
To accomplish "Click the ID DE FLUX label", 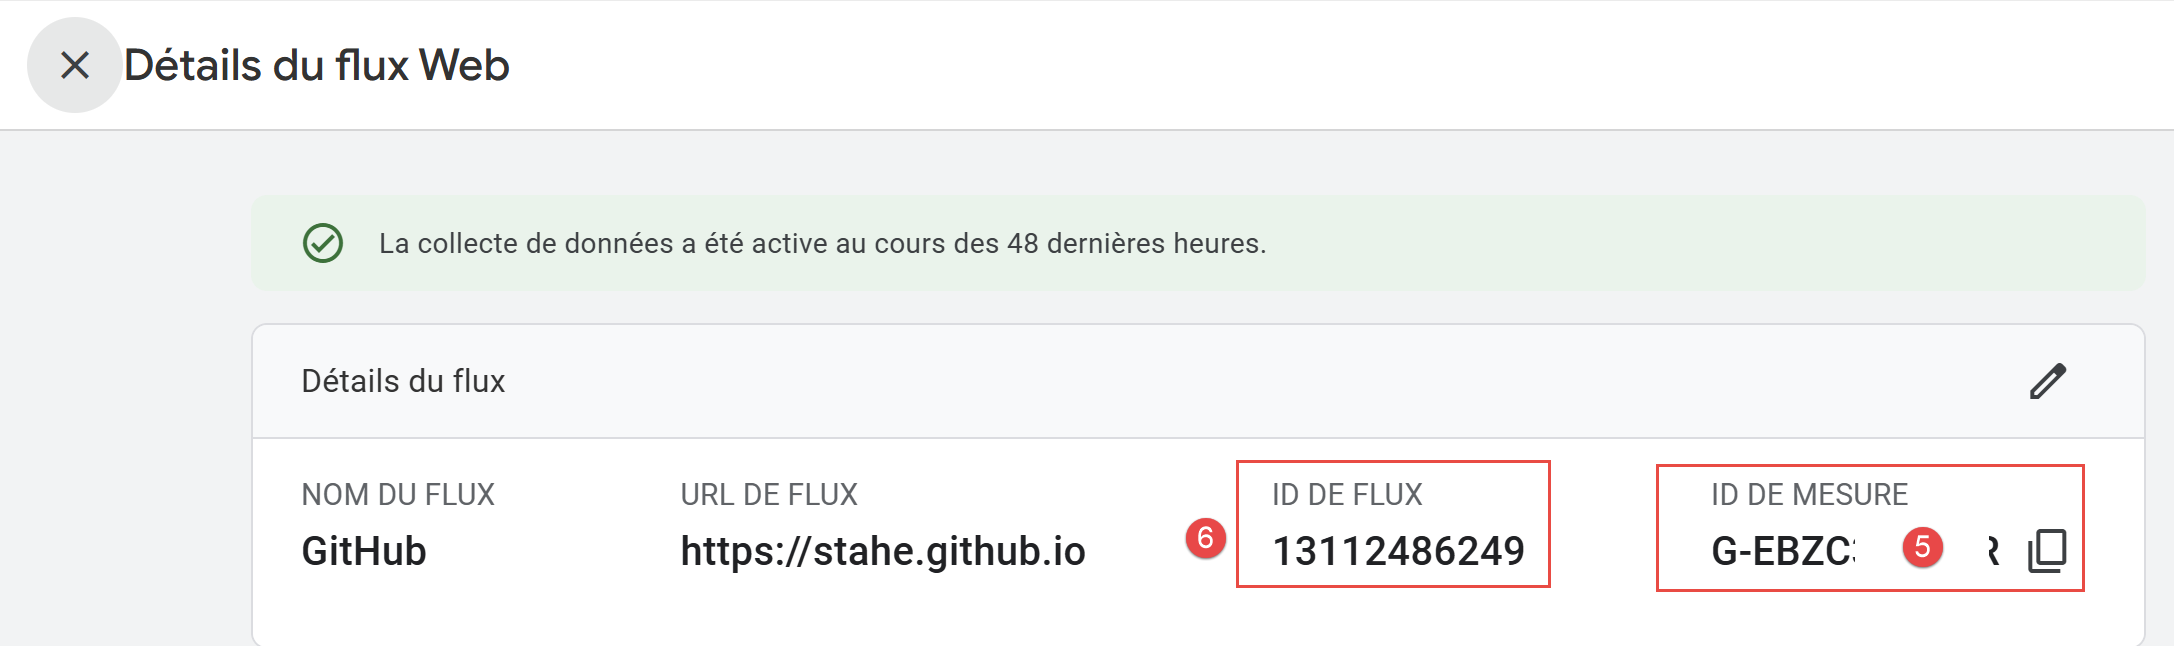I will (1346, 494).
